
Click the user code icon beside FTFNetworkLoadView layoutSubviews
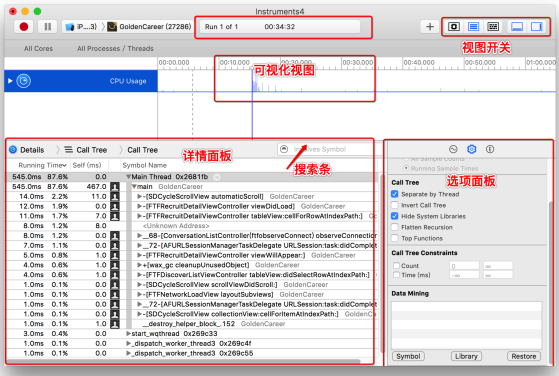pos(115,294)
